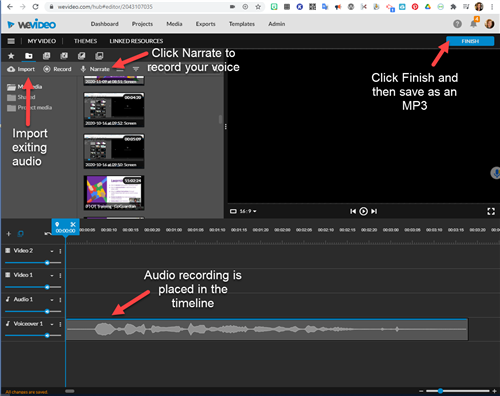The height and width of the screenshot is (396, 500).
Task: Open Chrome extensions puzzle icon
Action: 453,7
